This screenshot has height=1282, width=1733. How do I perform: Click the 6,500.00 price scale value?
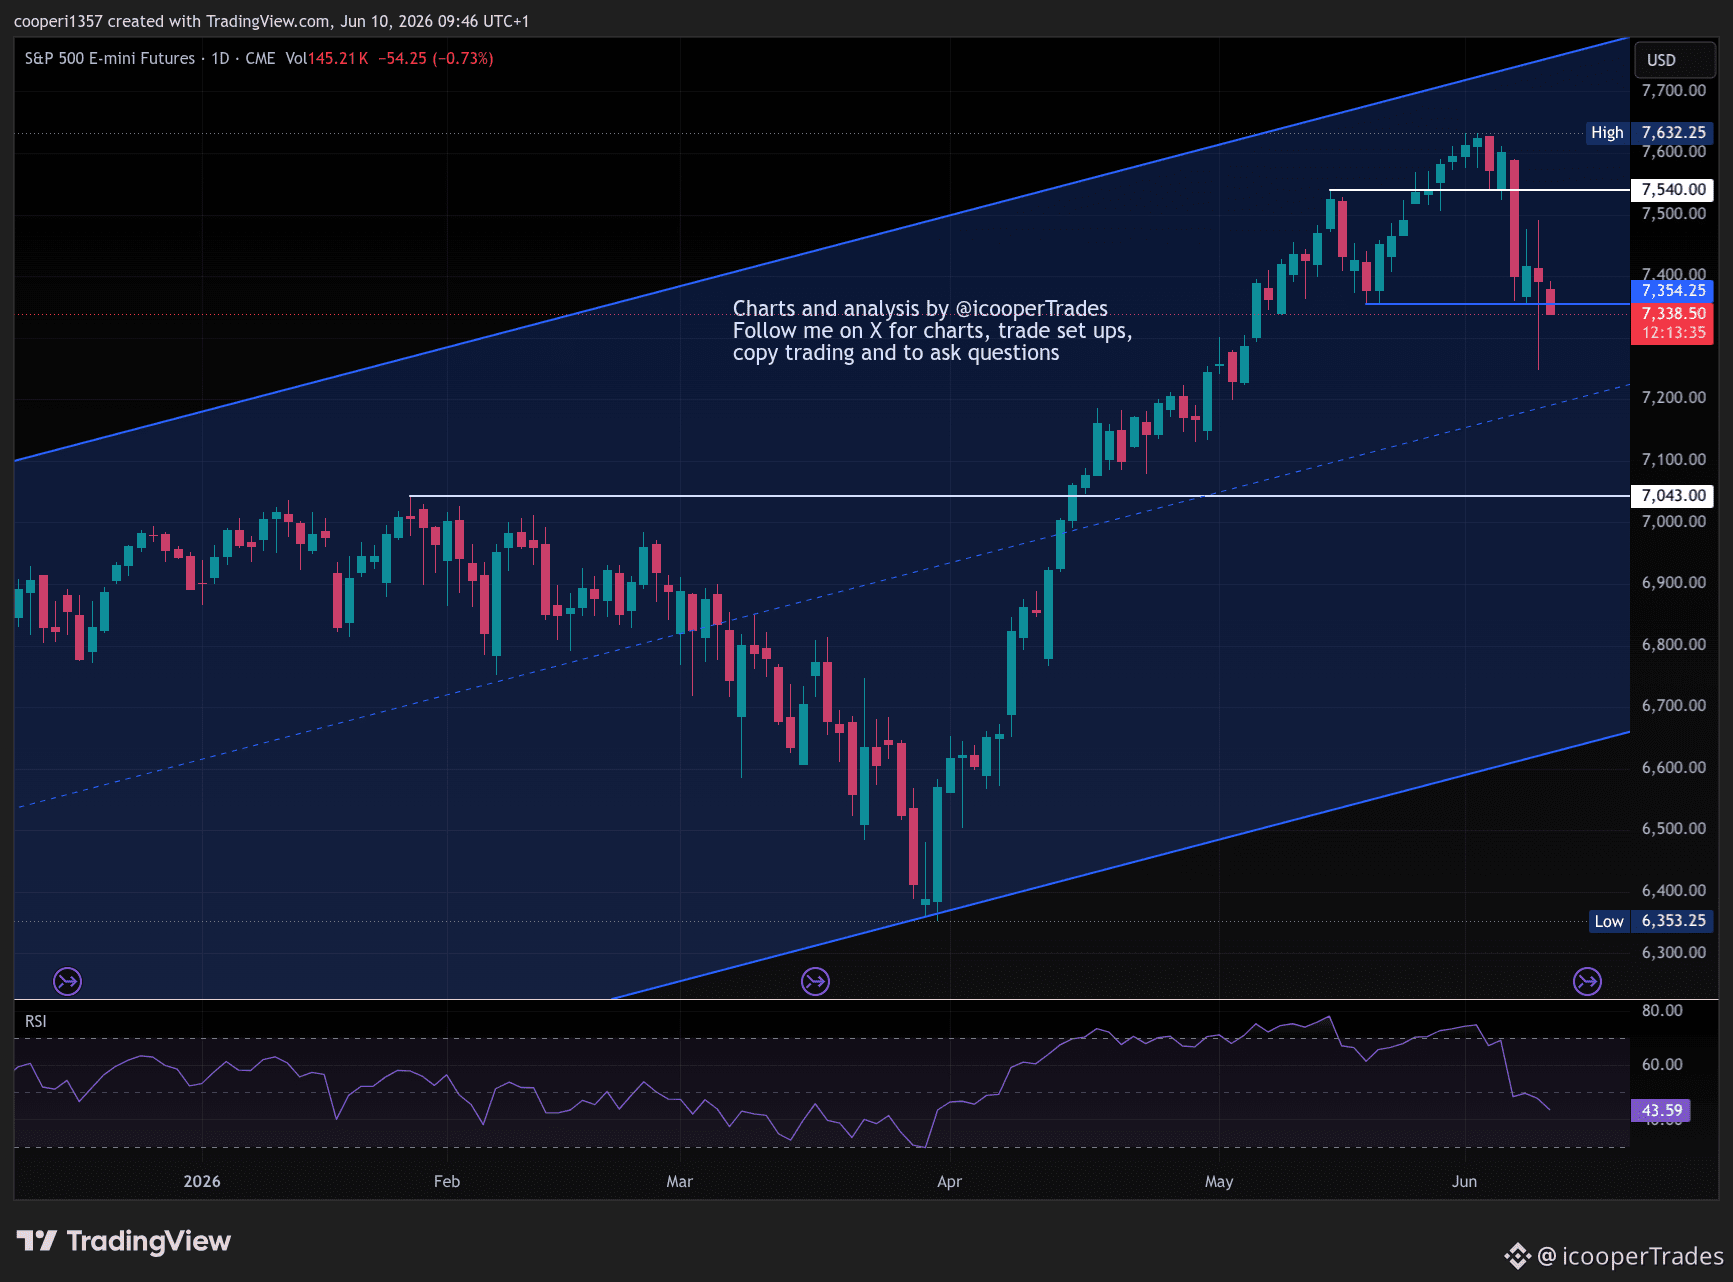click(1674, 828)
